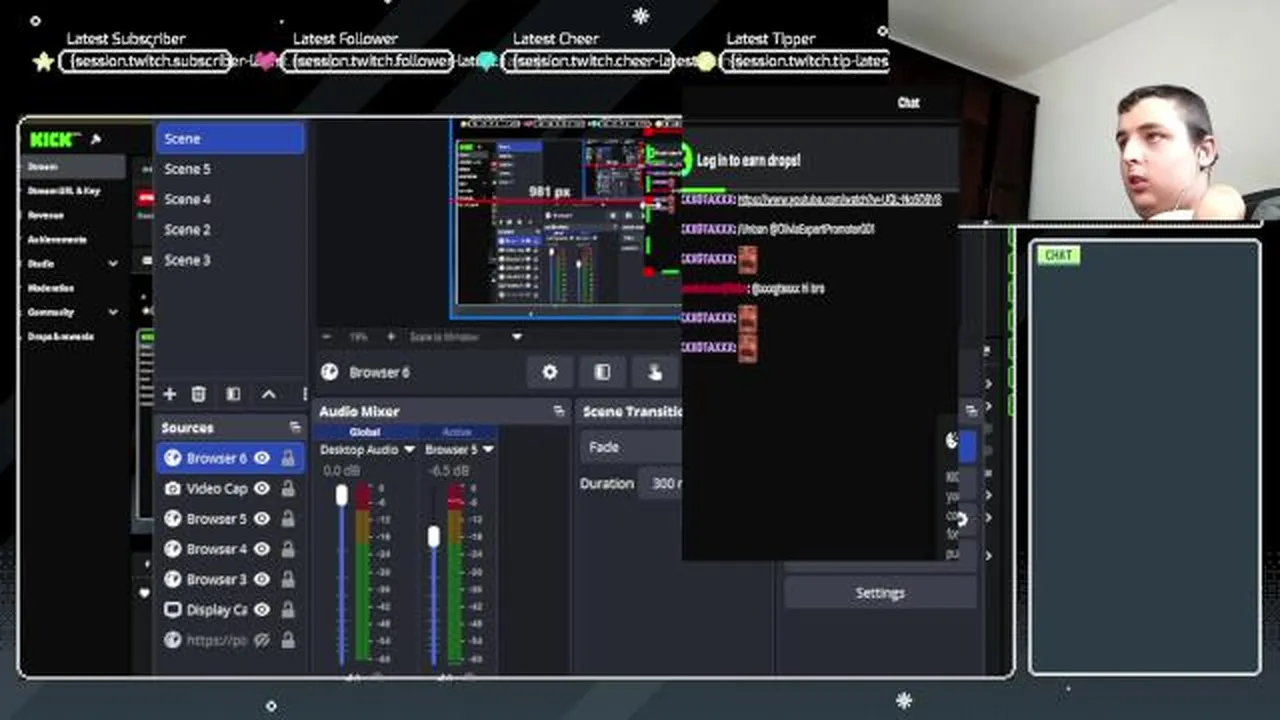The image size is (1280, 720).
Task: Hide the Video Capture source
Action: coord(261,488)
